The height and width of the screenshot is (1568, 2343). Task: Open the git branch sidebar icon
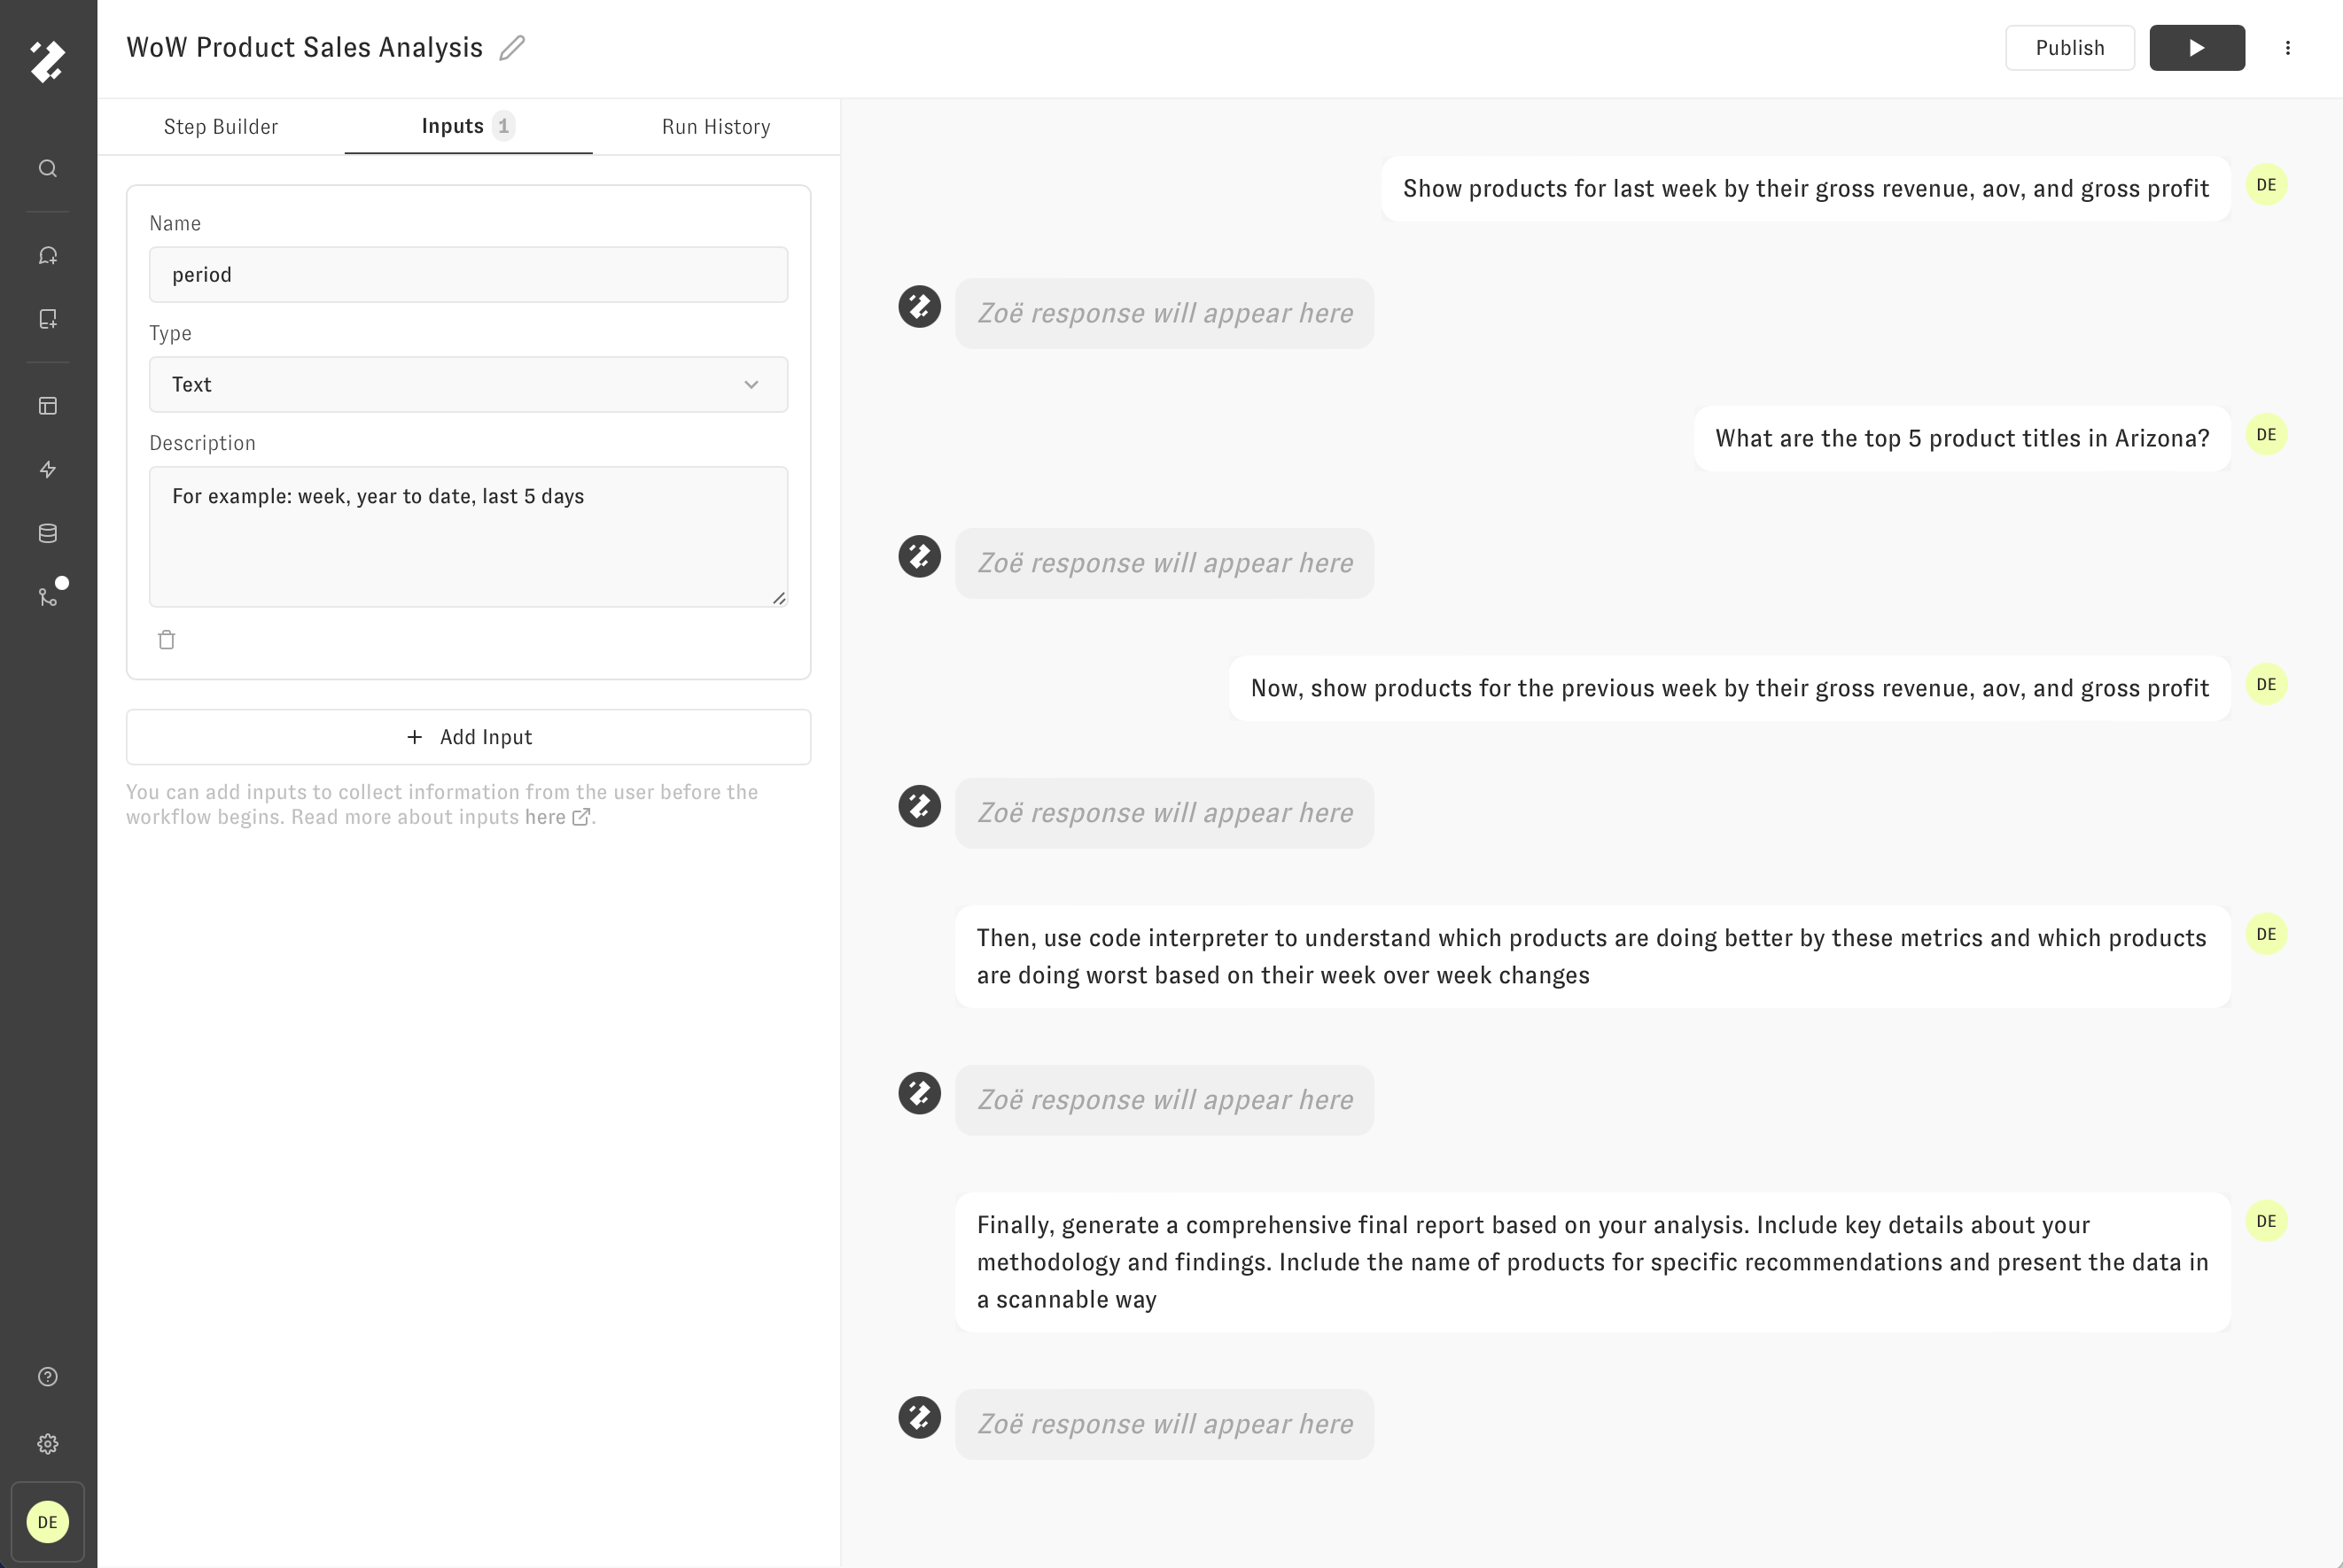tap(48, 597)
